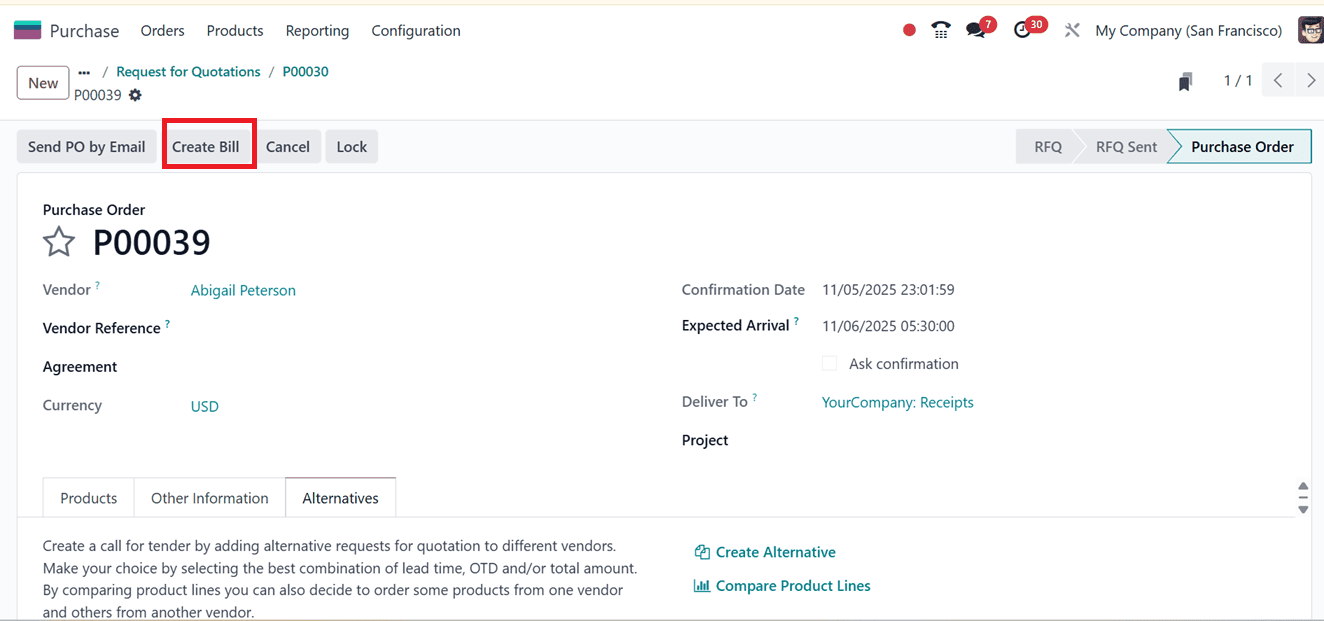The height and width of the screenshot is (621, 1324).
Task: Go to next record with right chevron
Action: pyautogui.click(x=1311, y=79)
